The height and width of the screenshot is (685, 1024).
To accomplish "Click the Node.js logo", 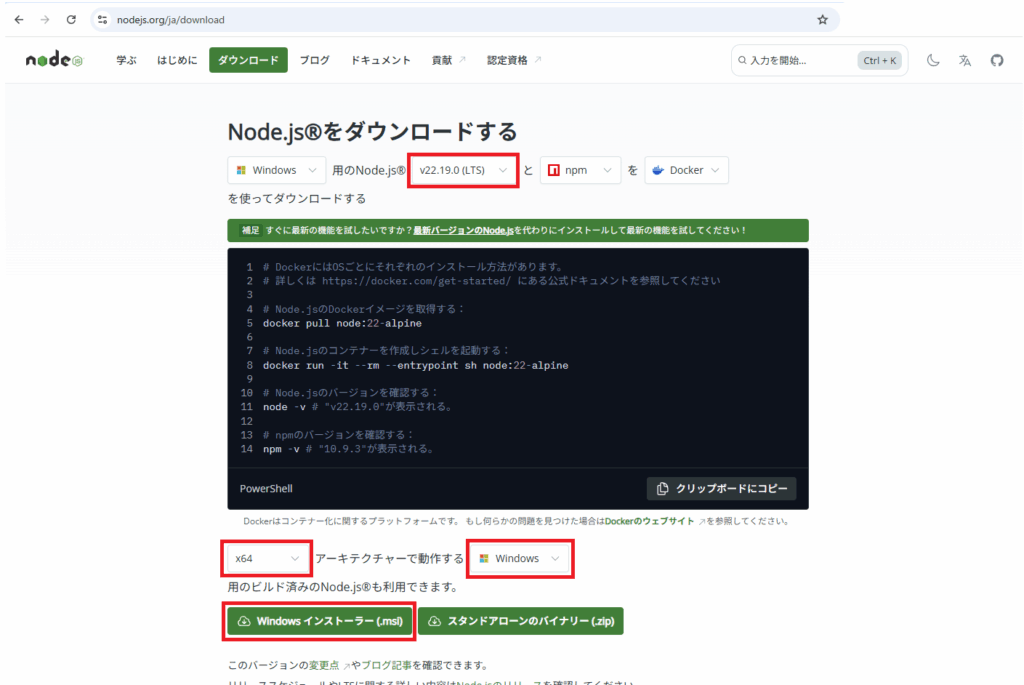I will coord(54,59).
